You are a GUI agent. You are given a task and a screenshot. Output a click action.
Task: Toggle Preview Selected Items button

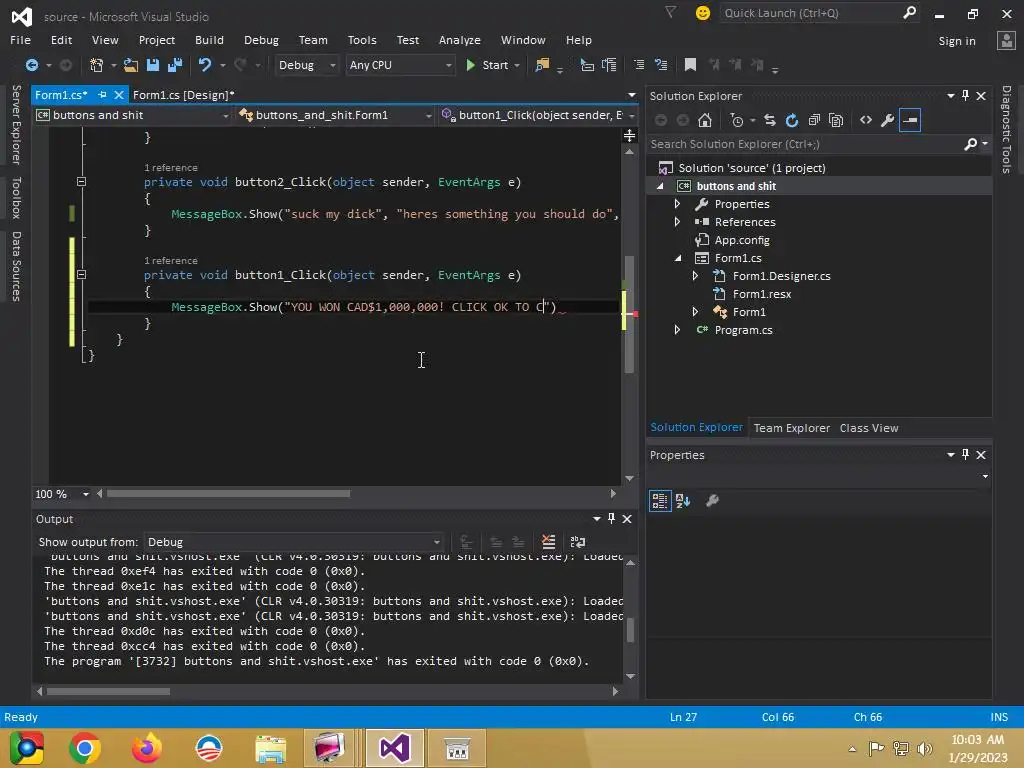pyautogui.click(x=910, y=120)
